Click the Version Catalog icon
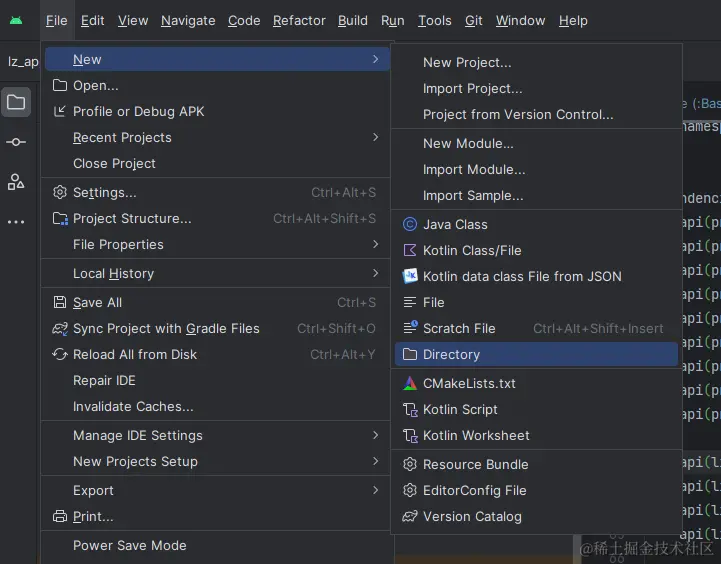This screenshot has width=721, height=564. tap(409, 517)
